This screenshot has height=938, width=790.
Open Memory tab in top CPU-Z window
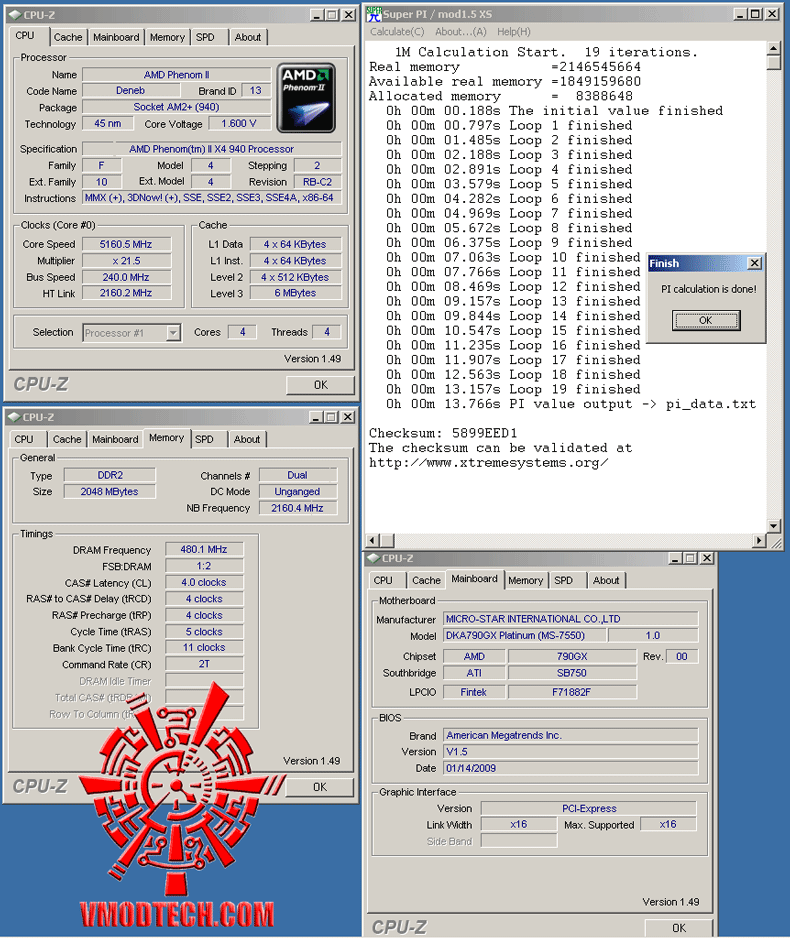pos(167,37)
